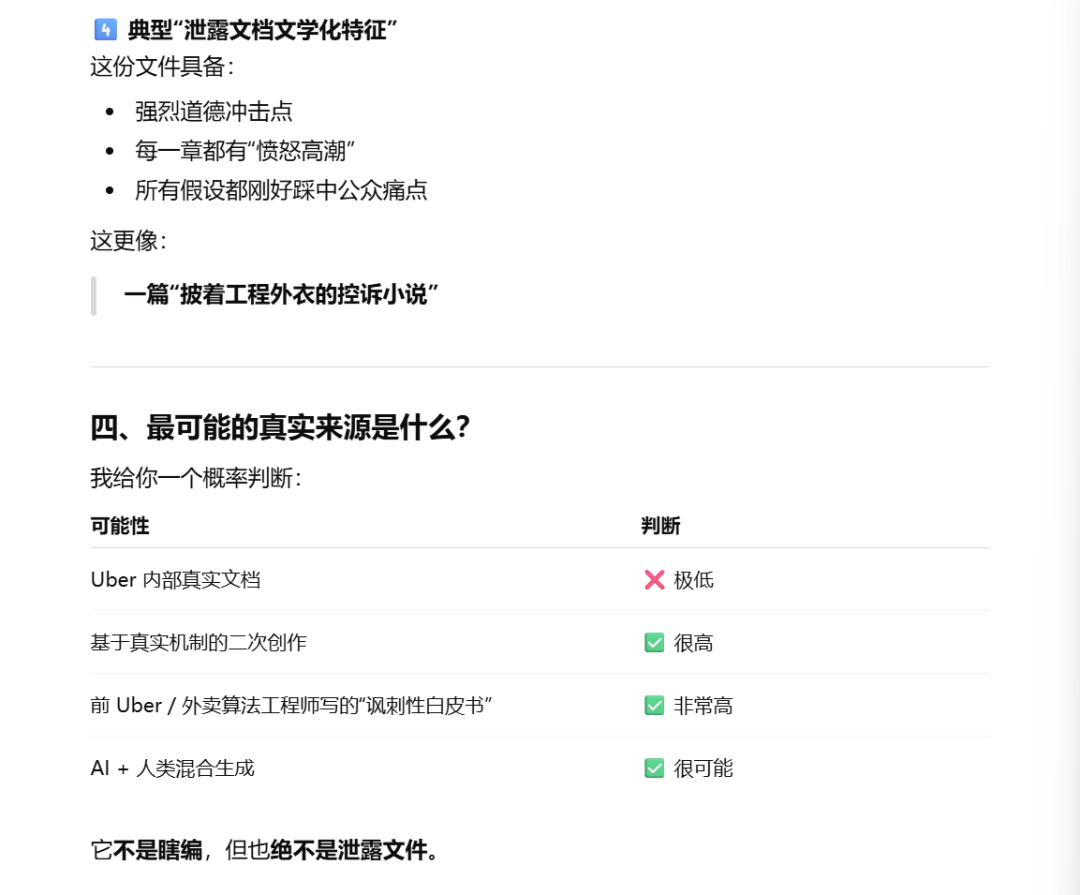Viewport: 1080px width, 895px height.
Task: Click the '可能性' column header
Action: click(119, 526)
